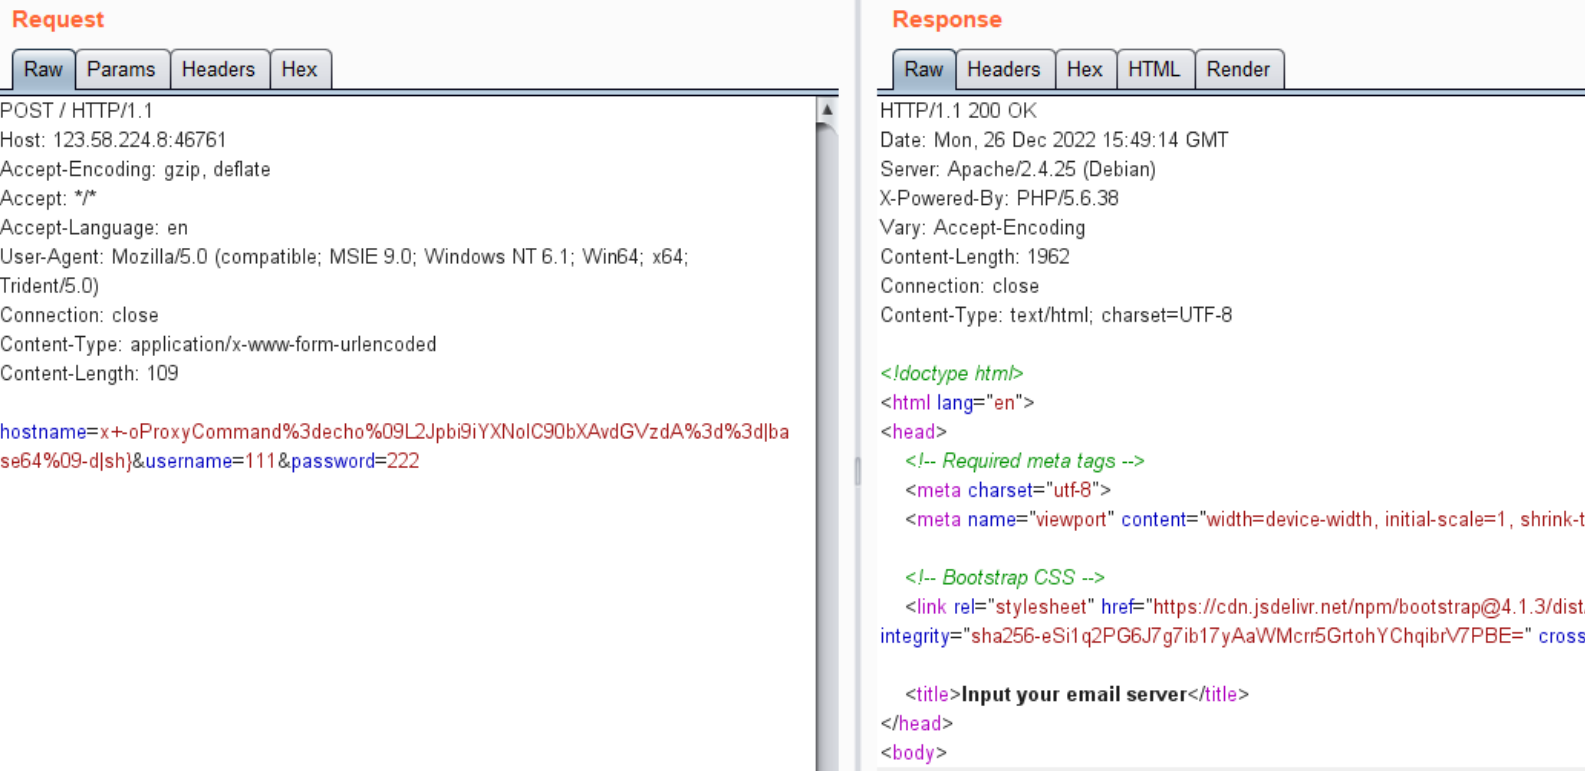Click the meta viewport line
The image size is (1585, 771).
click(x=1245, y=519)
